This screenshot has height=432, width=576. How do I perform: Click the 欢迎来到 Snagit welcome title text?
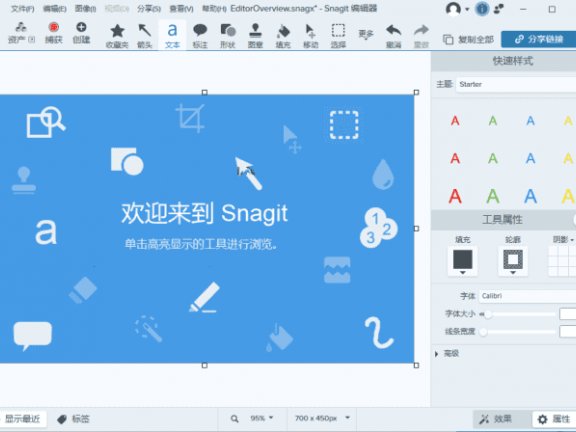point(204,213)
